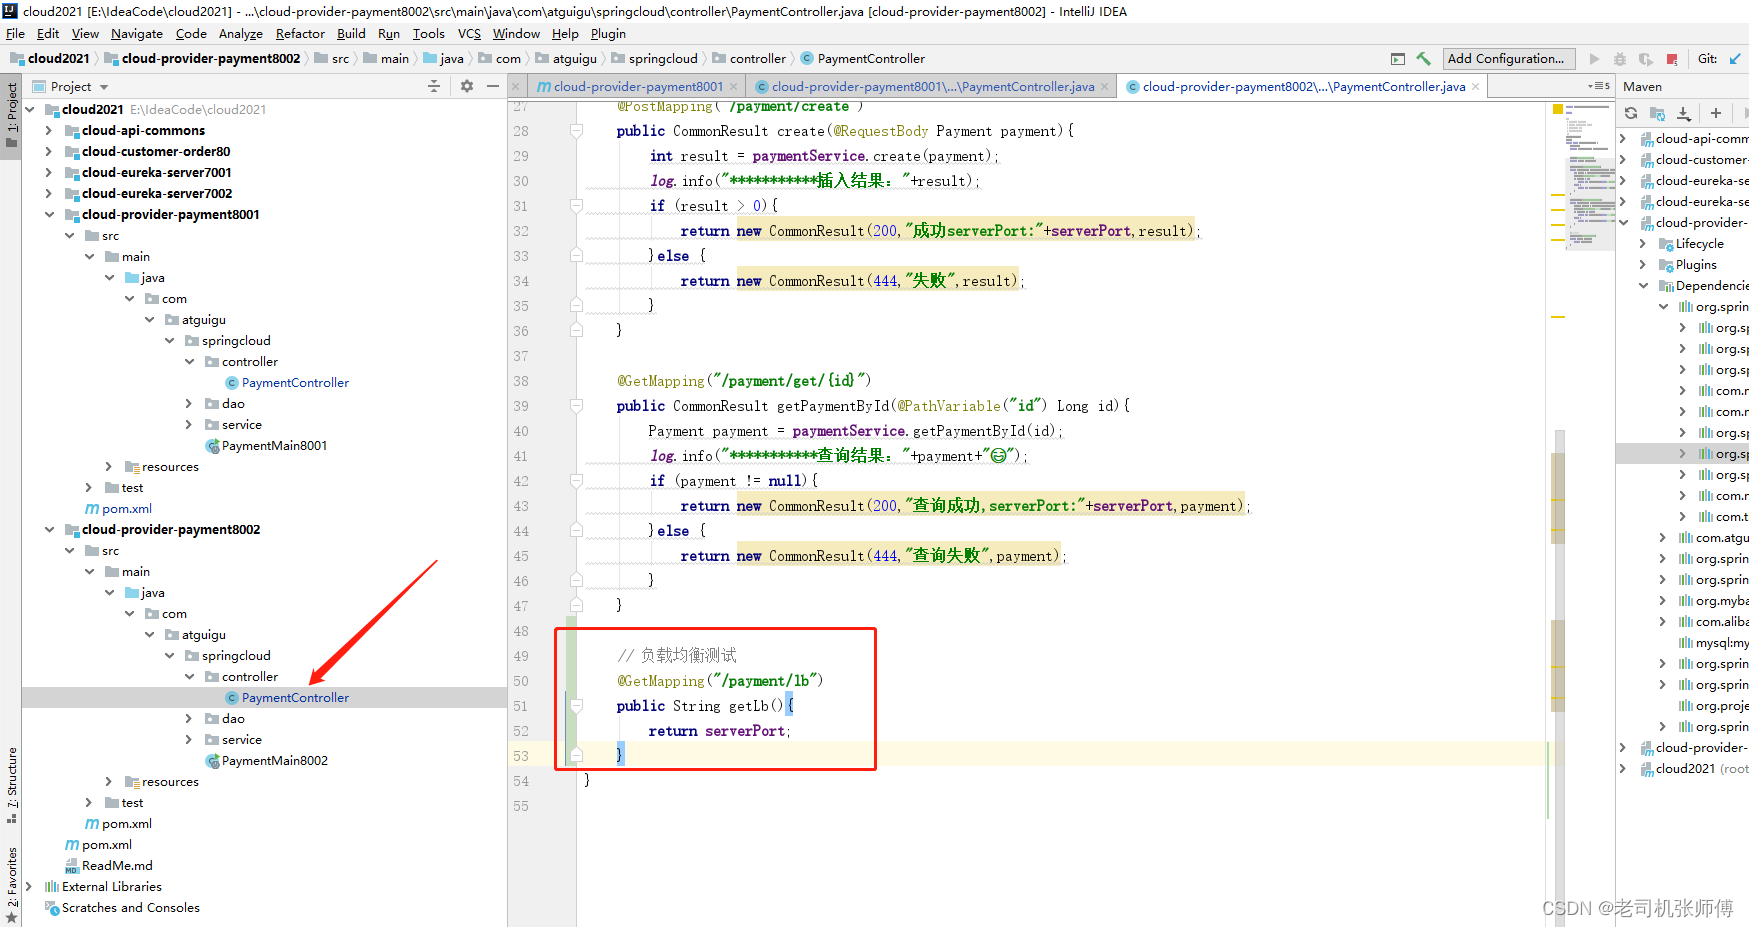This screenshot has width=1749, height=927.
Task: Click line number 38 in gutter
Action: (521, 381)
